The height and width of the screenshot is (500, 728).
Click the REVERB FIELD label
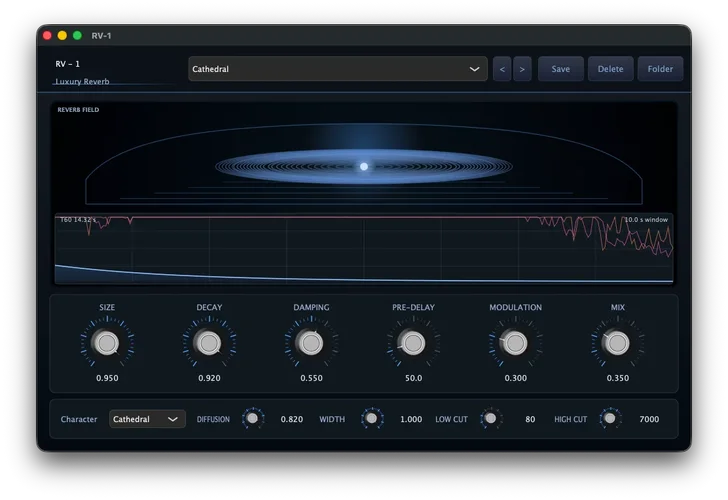click(78, 110)
